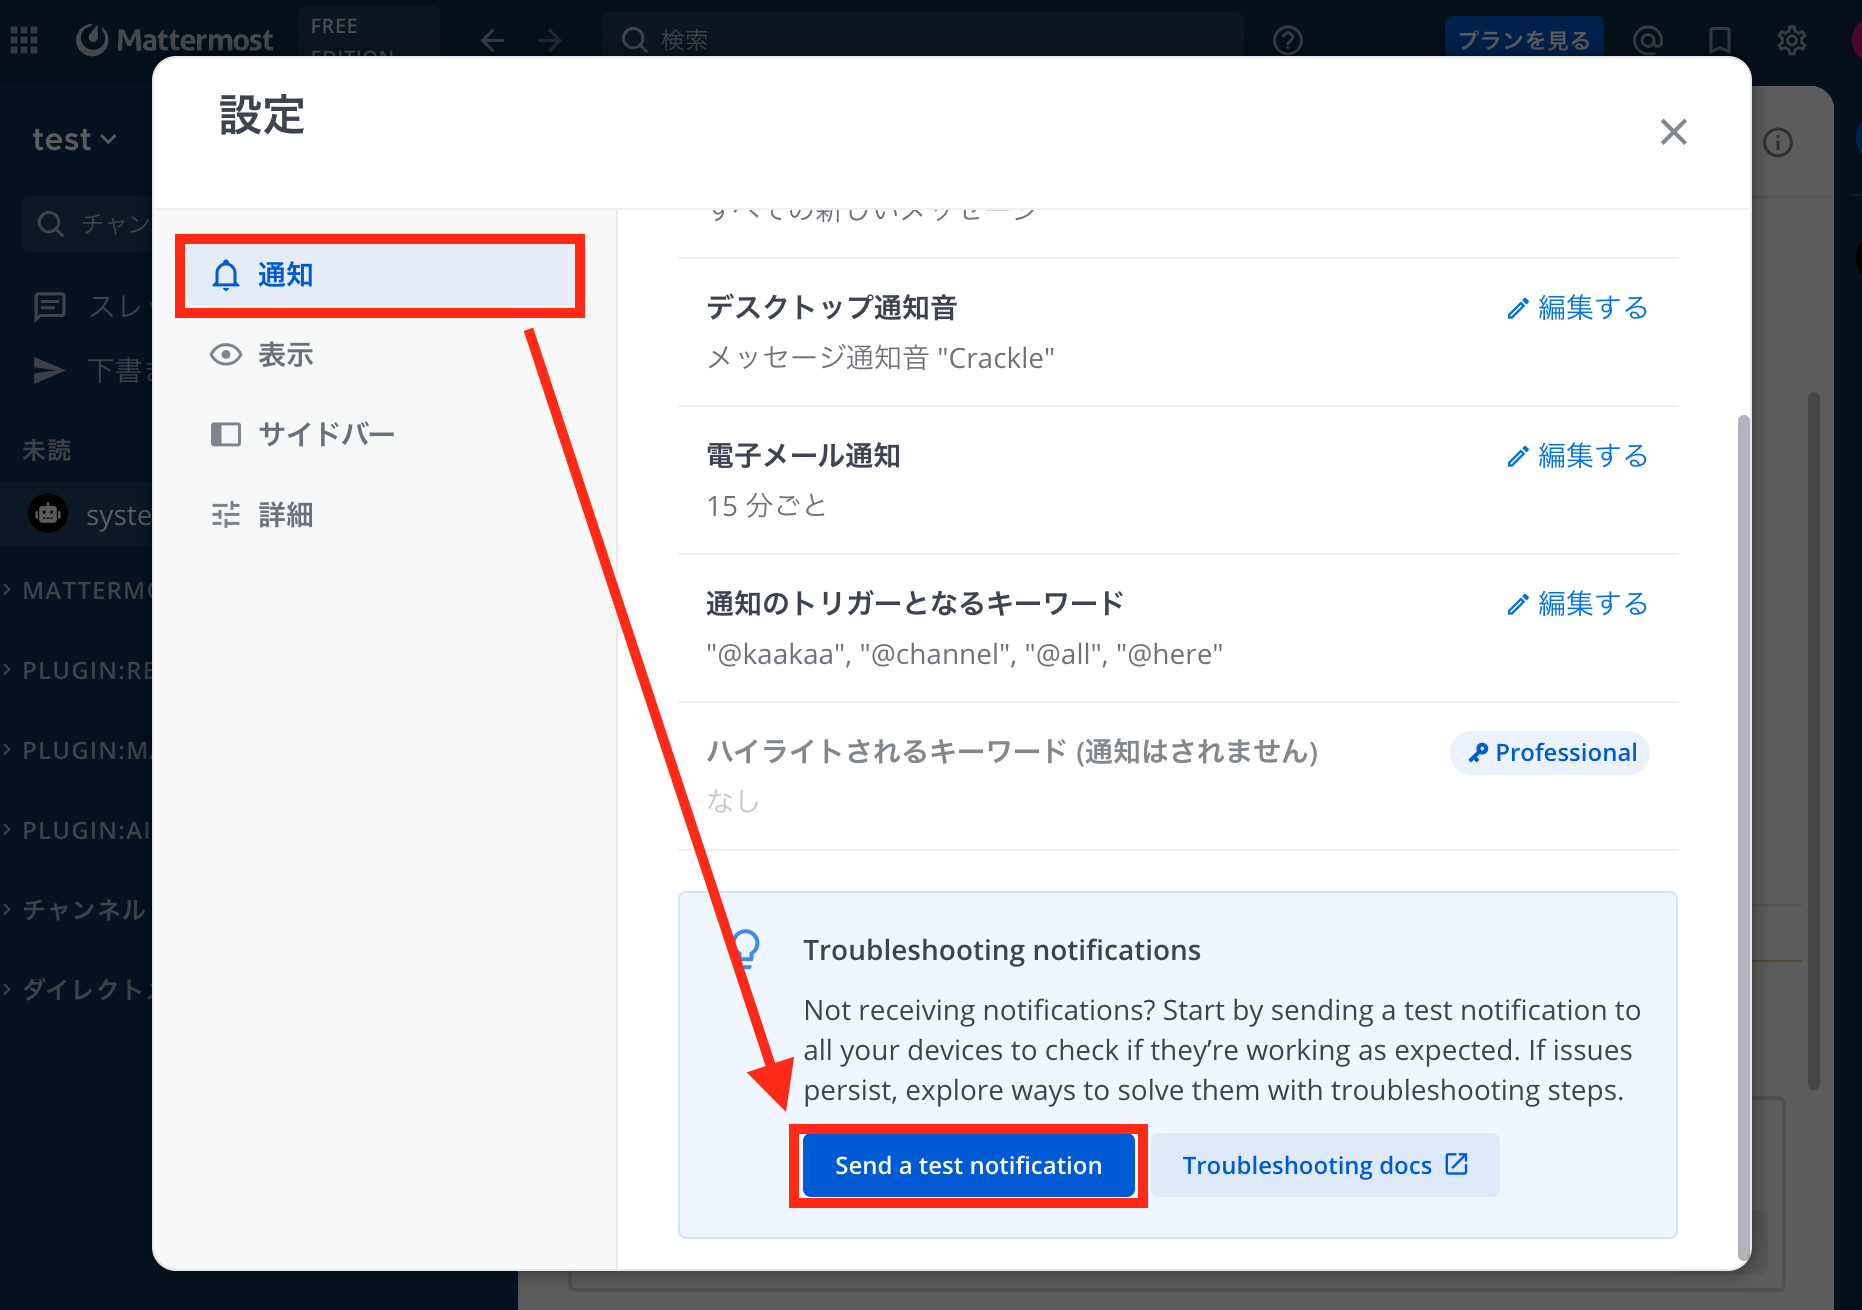The width and height of the screenshot is (1862, 1310).
Task: Open the 通知 notifications settings tab
Action: tap(380, 275)
